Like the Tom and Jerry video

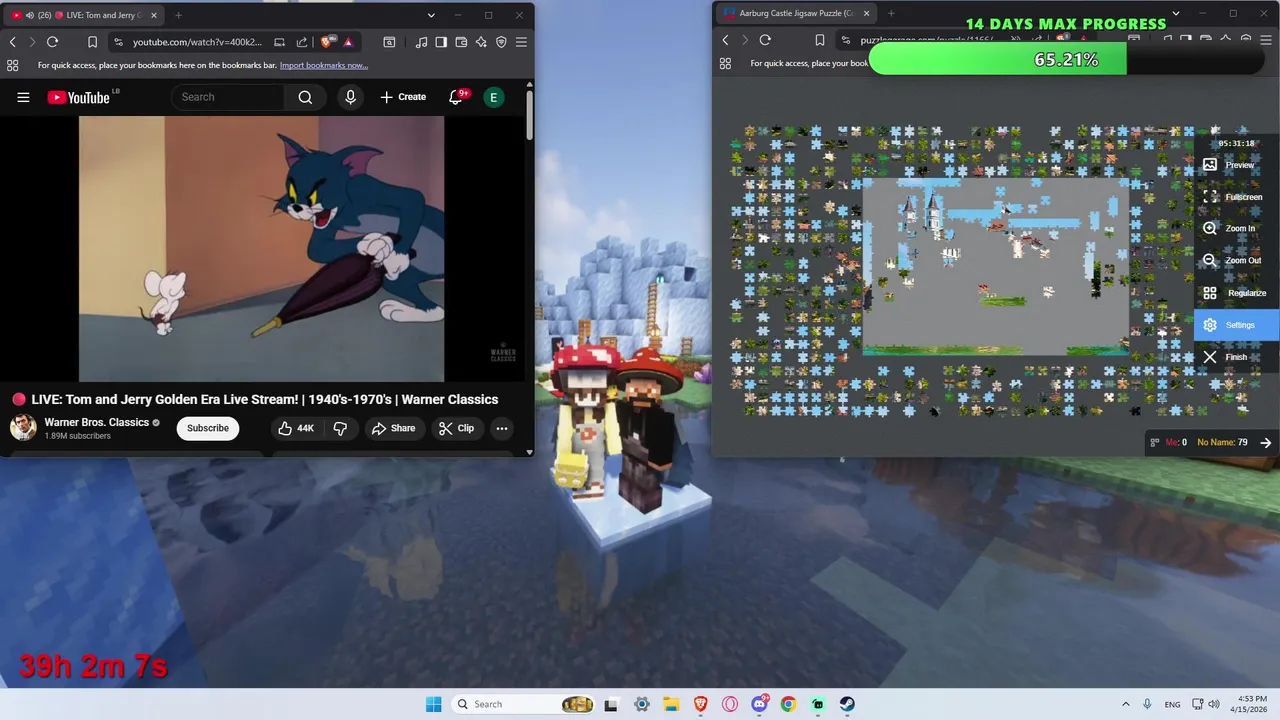coord(295,428)
